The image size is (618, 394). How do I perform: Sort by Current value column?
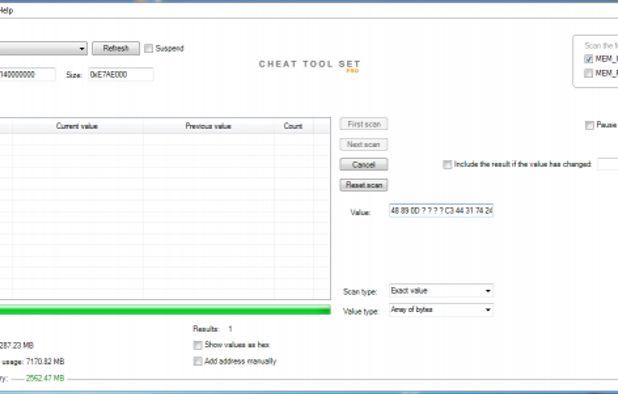(x=77, y=126)
